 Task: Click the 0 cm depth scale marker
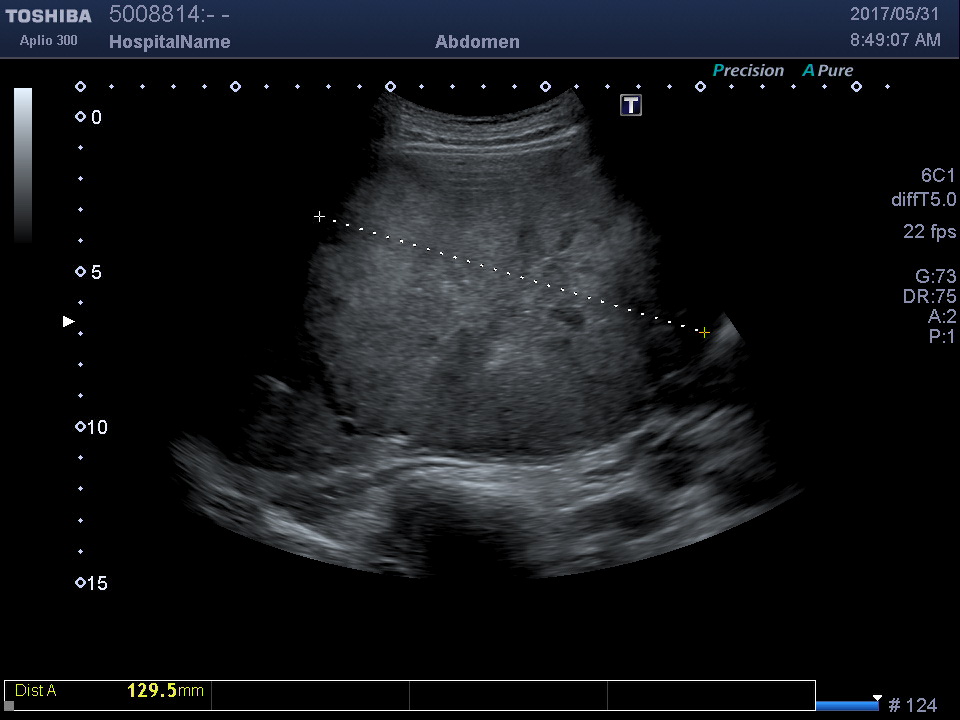pyautogui.click(x=80, y=117)
